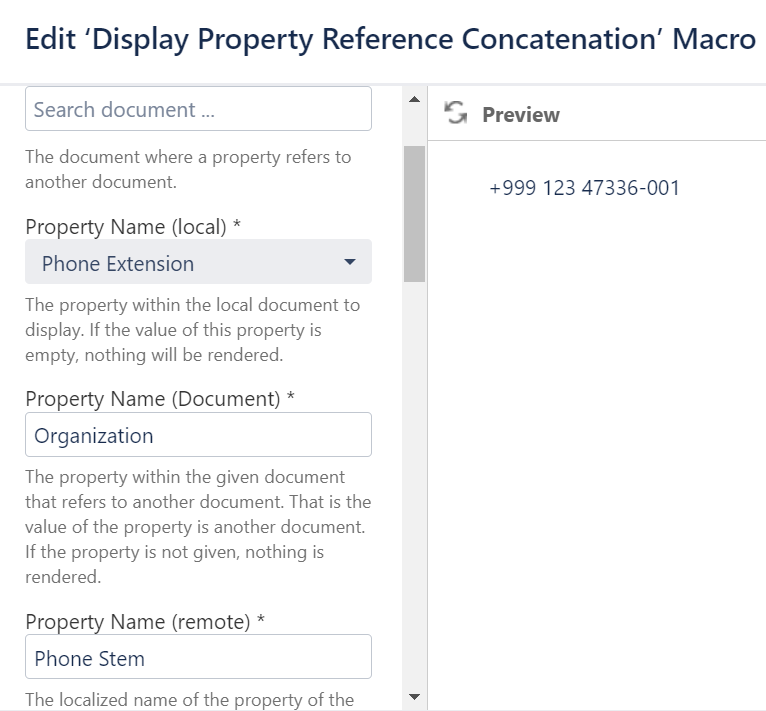Click the Search document field
Viewport: 766px width, 711px height.
click(198, 109)
